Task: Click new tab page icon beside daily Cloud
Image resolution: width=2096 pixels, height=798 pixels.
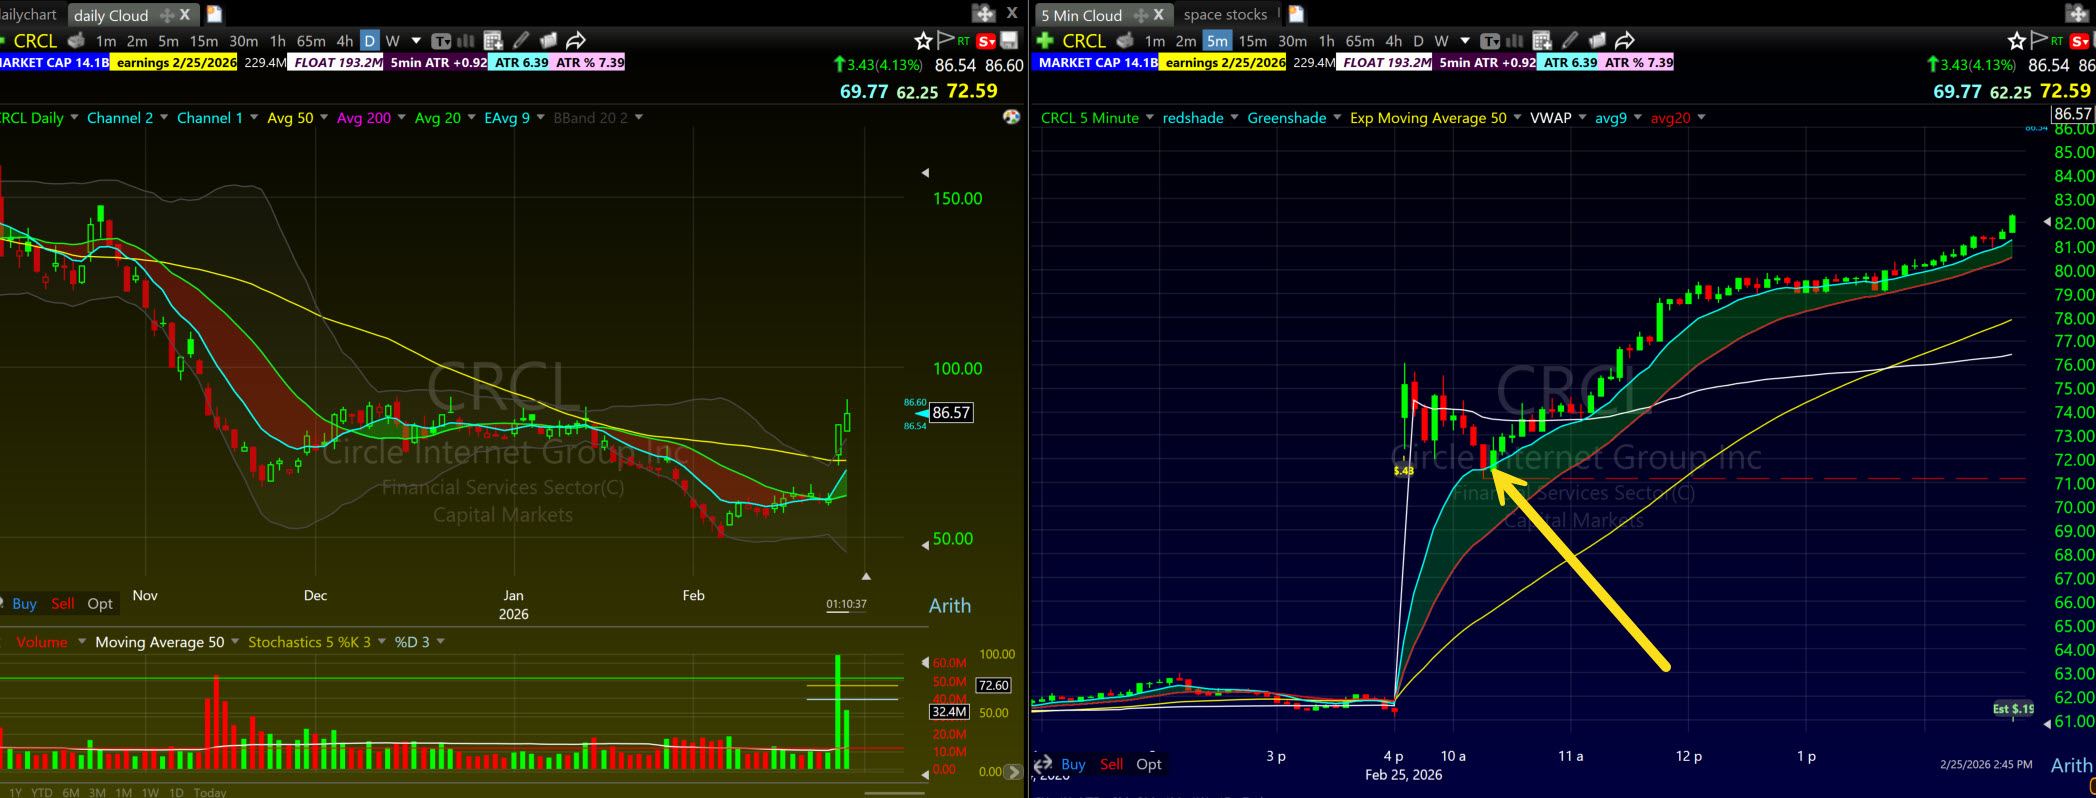Action: pos(214,14)
